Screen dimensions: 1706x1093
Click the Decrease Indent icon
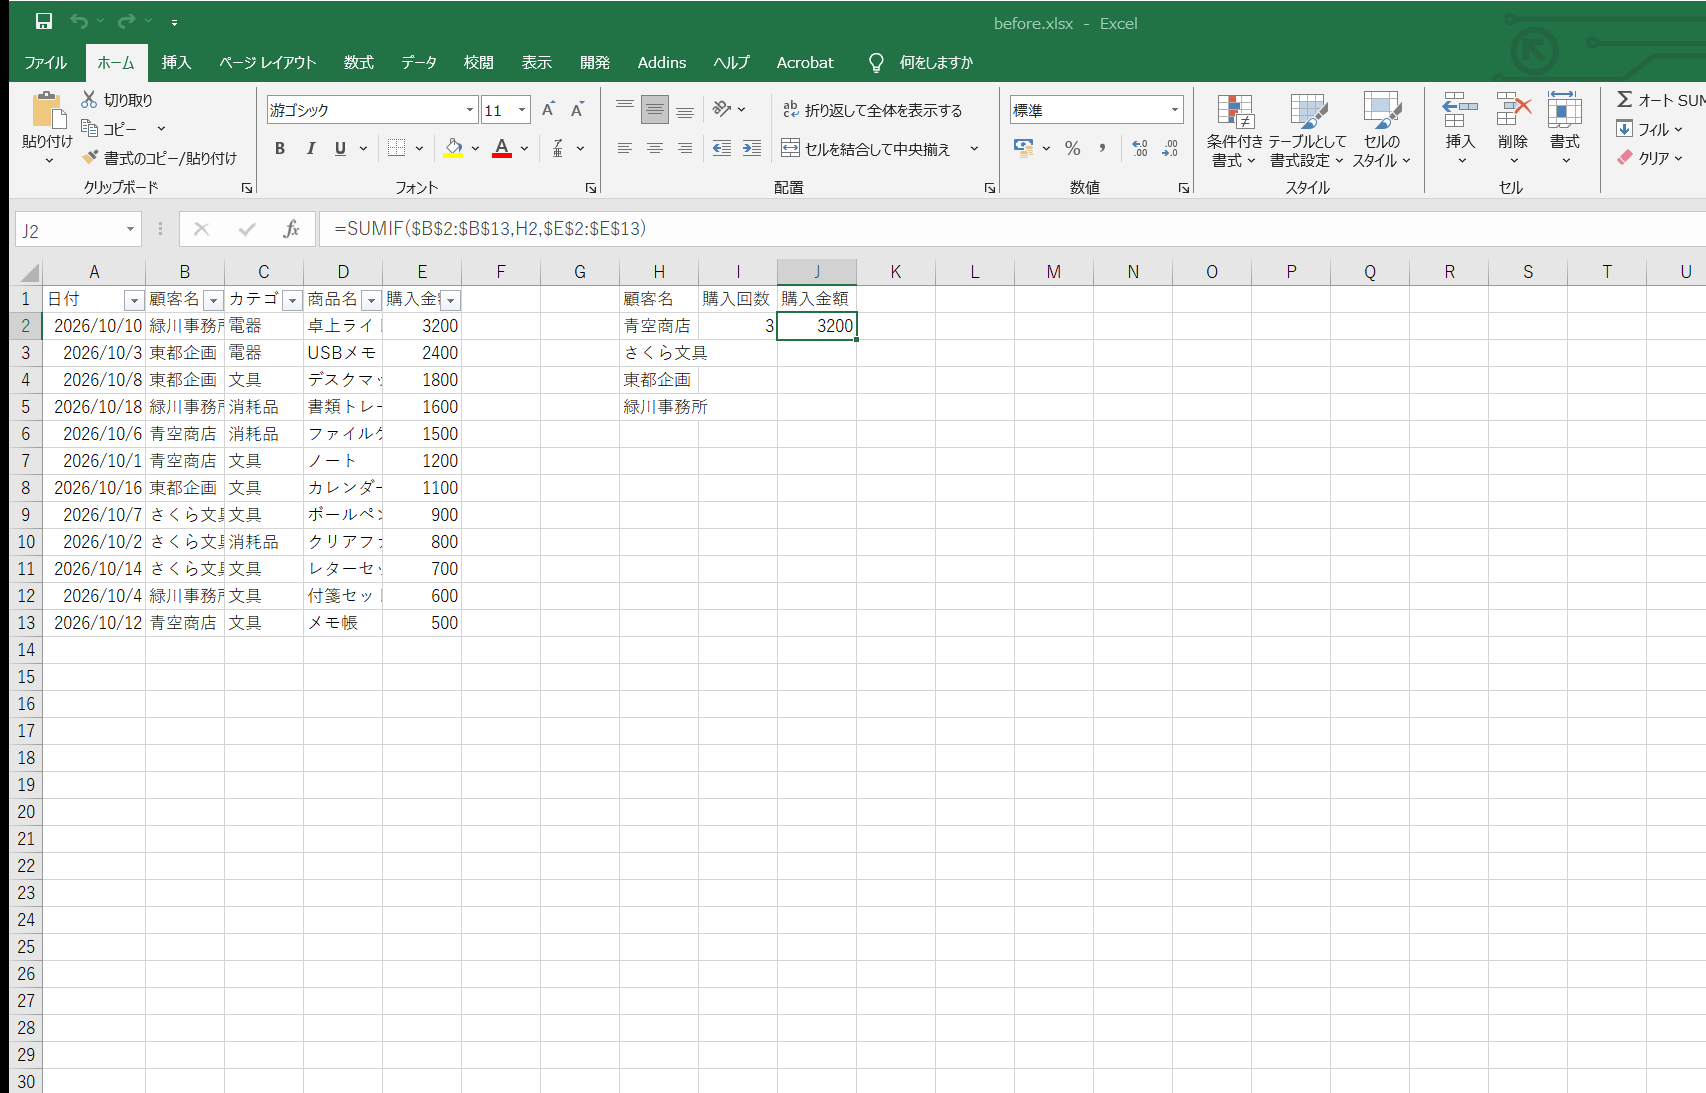721,148
